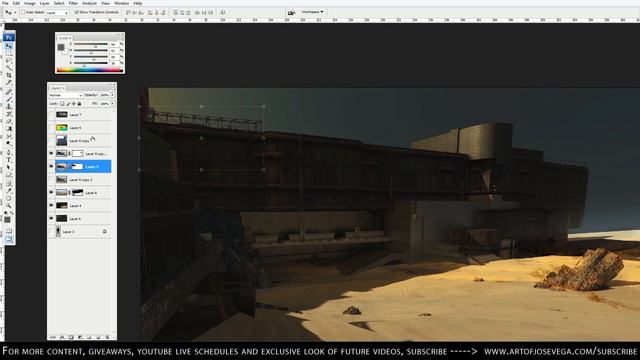Select the Pen tool

(x=9, y=152)
